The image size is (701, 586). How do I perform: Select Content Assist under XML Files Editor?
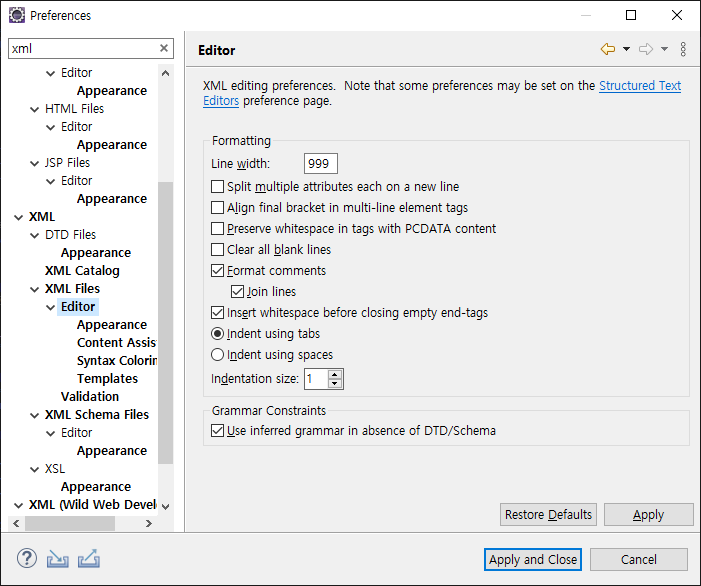point(117,342)
